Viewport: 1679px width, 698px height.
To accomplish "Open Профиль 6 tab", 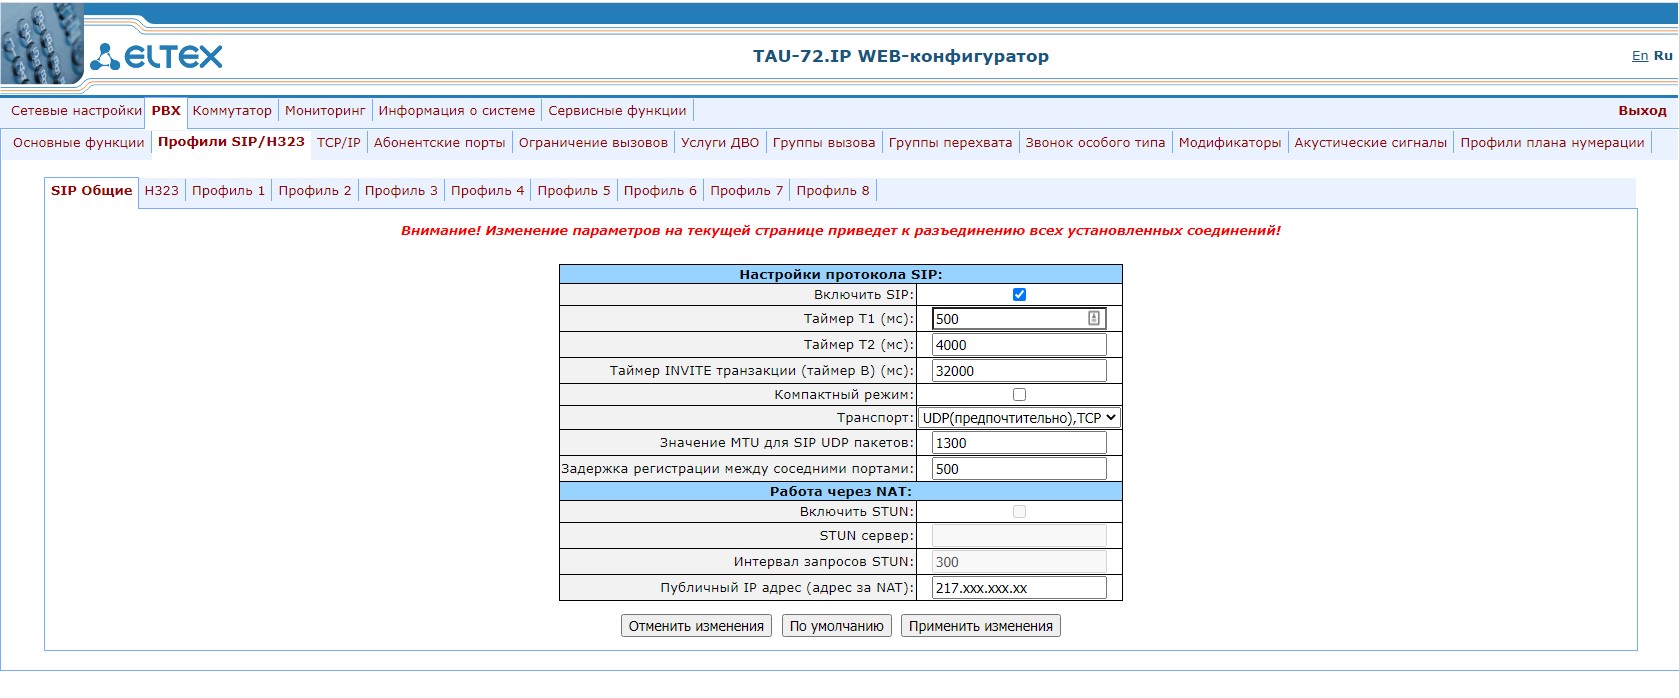I will [x=660, y=191].
